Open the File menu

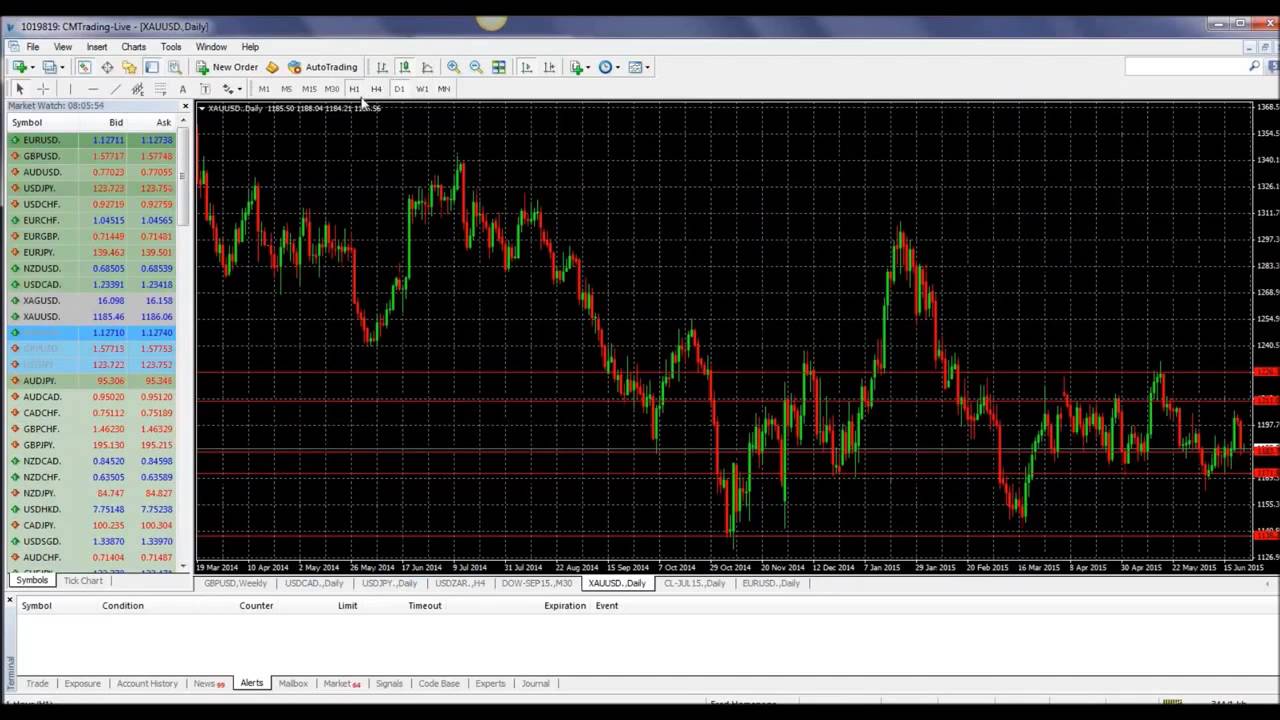pyautogui.click(x=33, y=47)
